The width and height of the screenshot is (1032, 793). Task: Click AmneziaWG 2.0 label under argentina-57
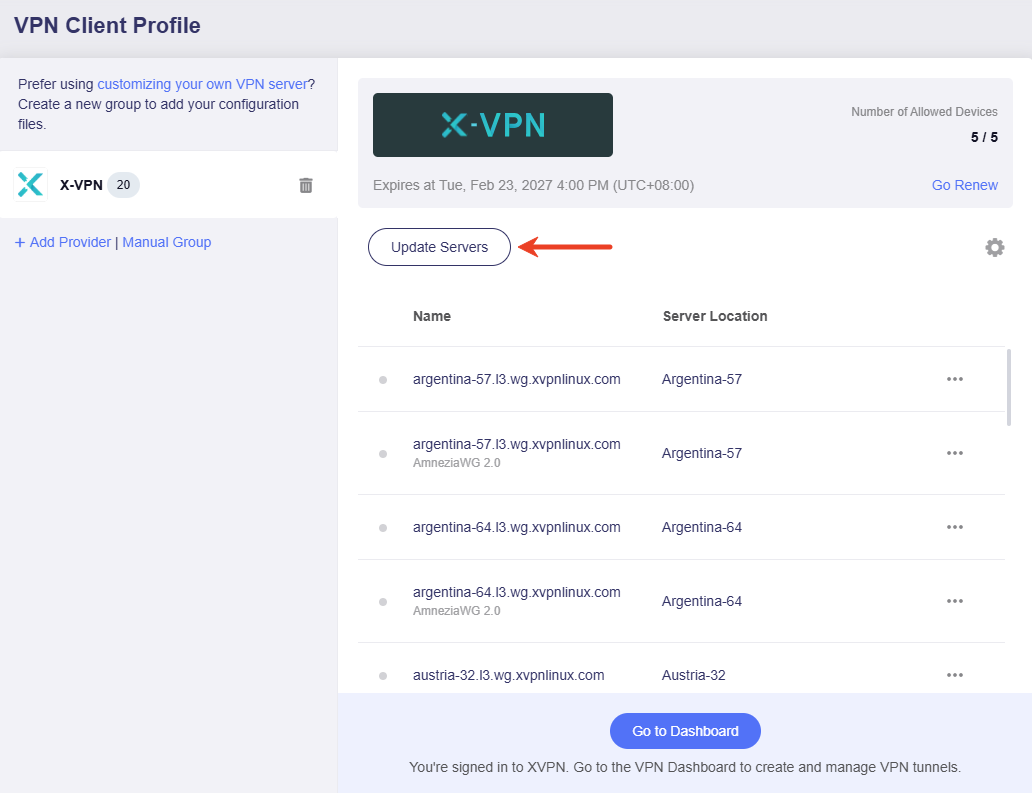[457, 463]
